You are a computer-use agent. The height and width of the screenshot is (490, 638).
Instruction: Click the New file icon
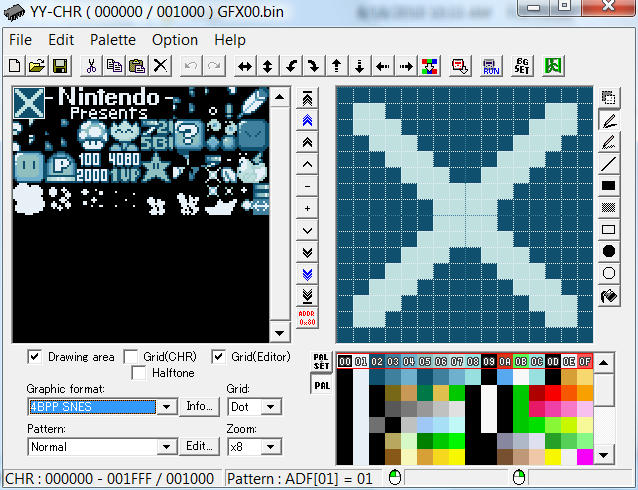[15, 66]
